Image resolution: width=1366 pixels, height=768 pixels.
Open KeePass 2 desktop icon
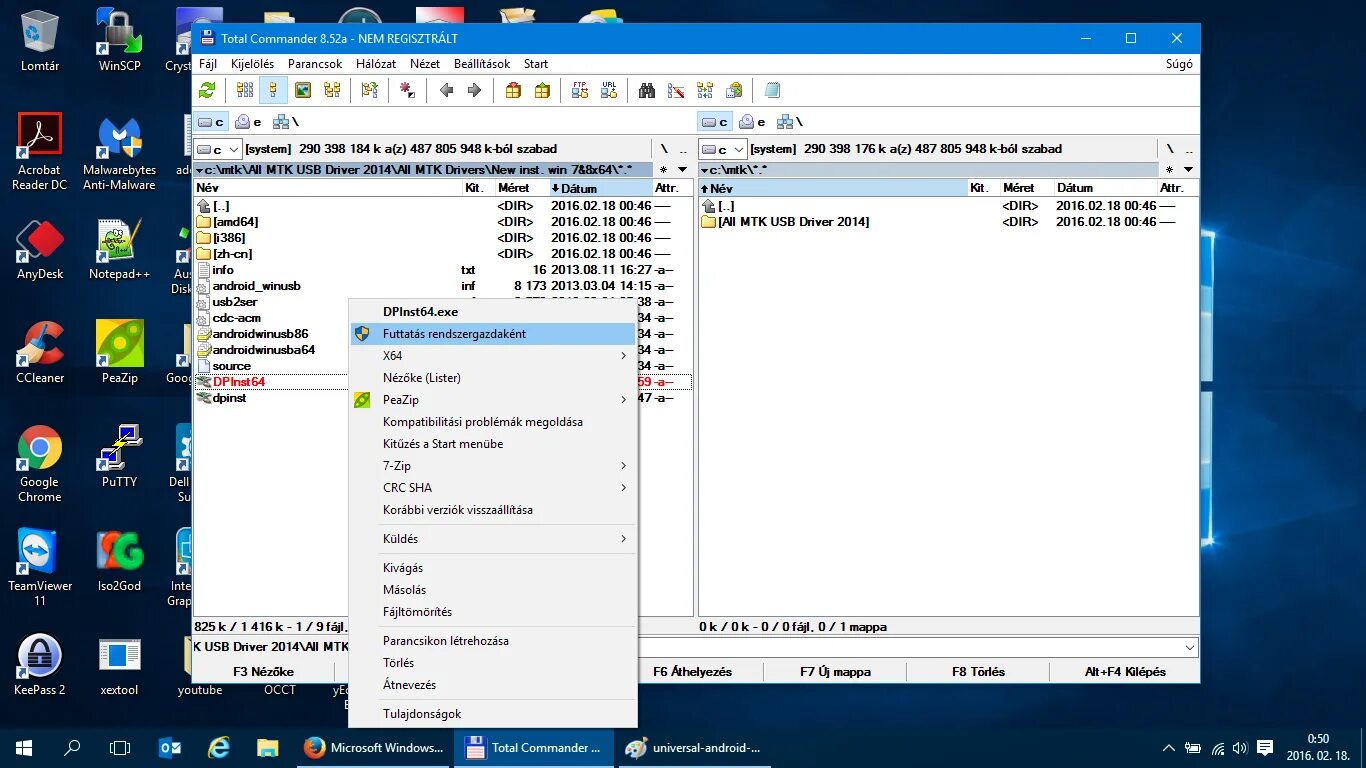(x=40, y=664)
